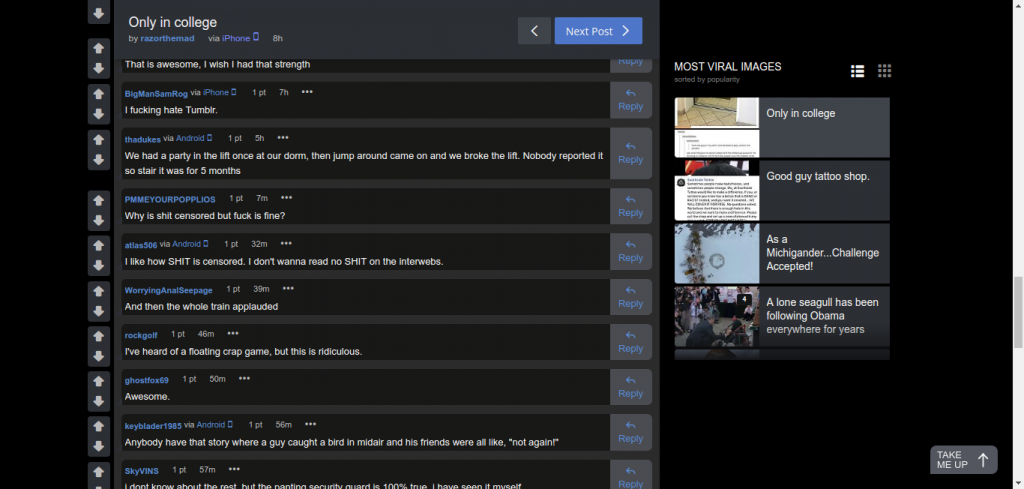Downvote ghostfox69's Awesome comment

[x=99, y=401]
